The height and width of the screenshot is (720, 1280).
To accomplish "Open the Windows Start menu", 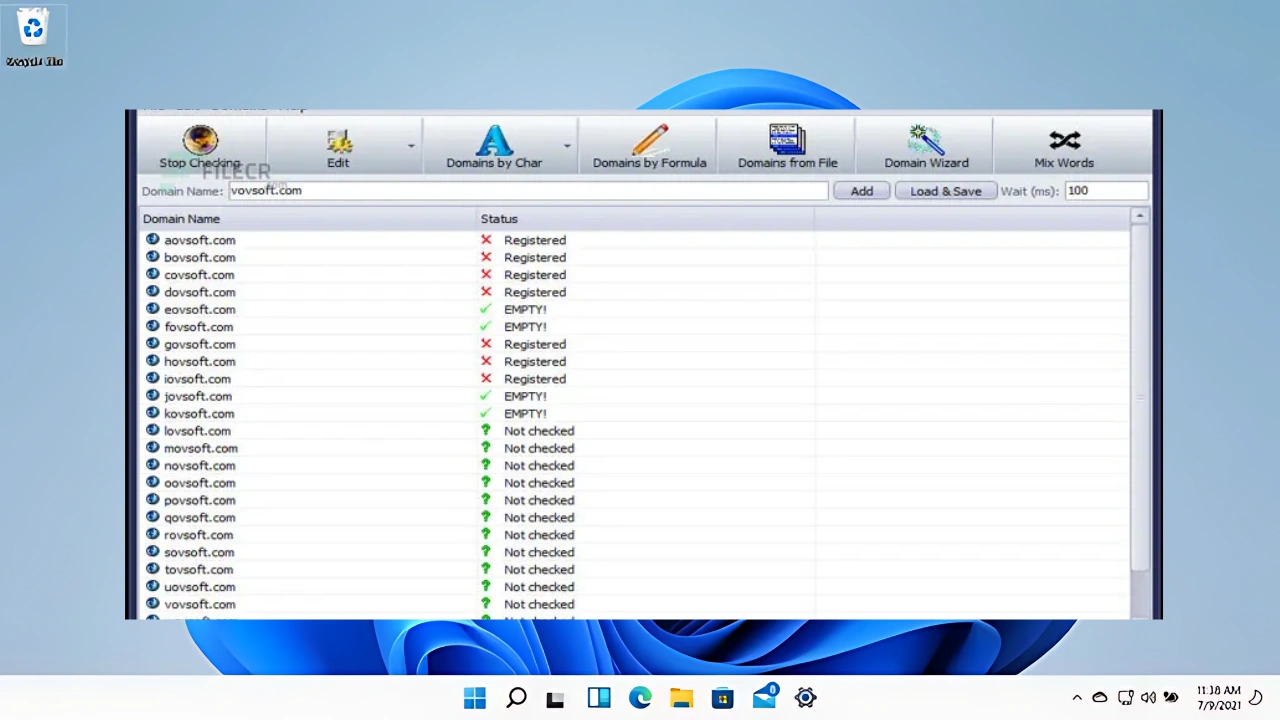I will pos(474,698).
